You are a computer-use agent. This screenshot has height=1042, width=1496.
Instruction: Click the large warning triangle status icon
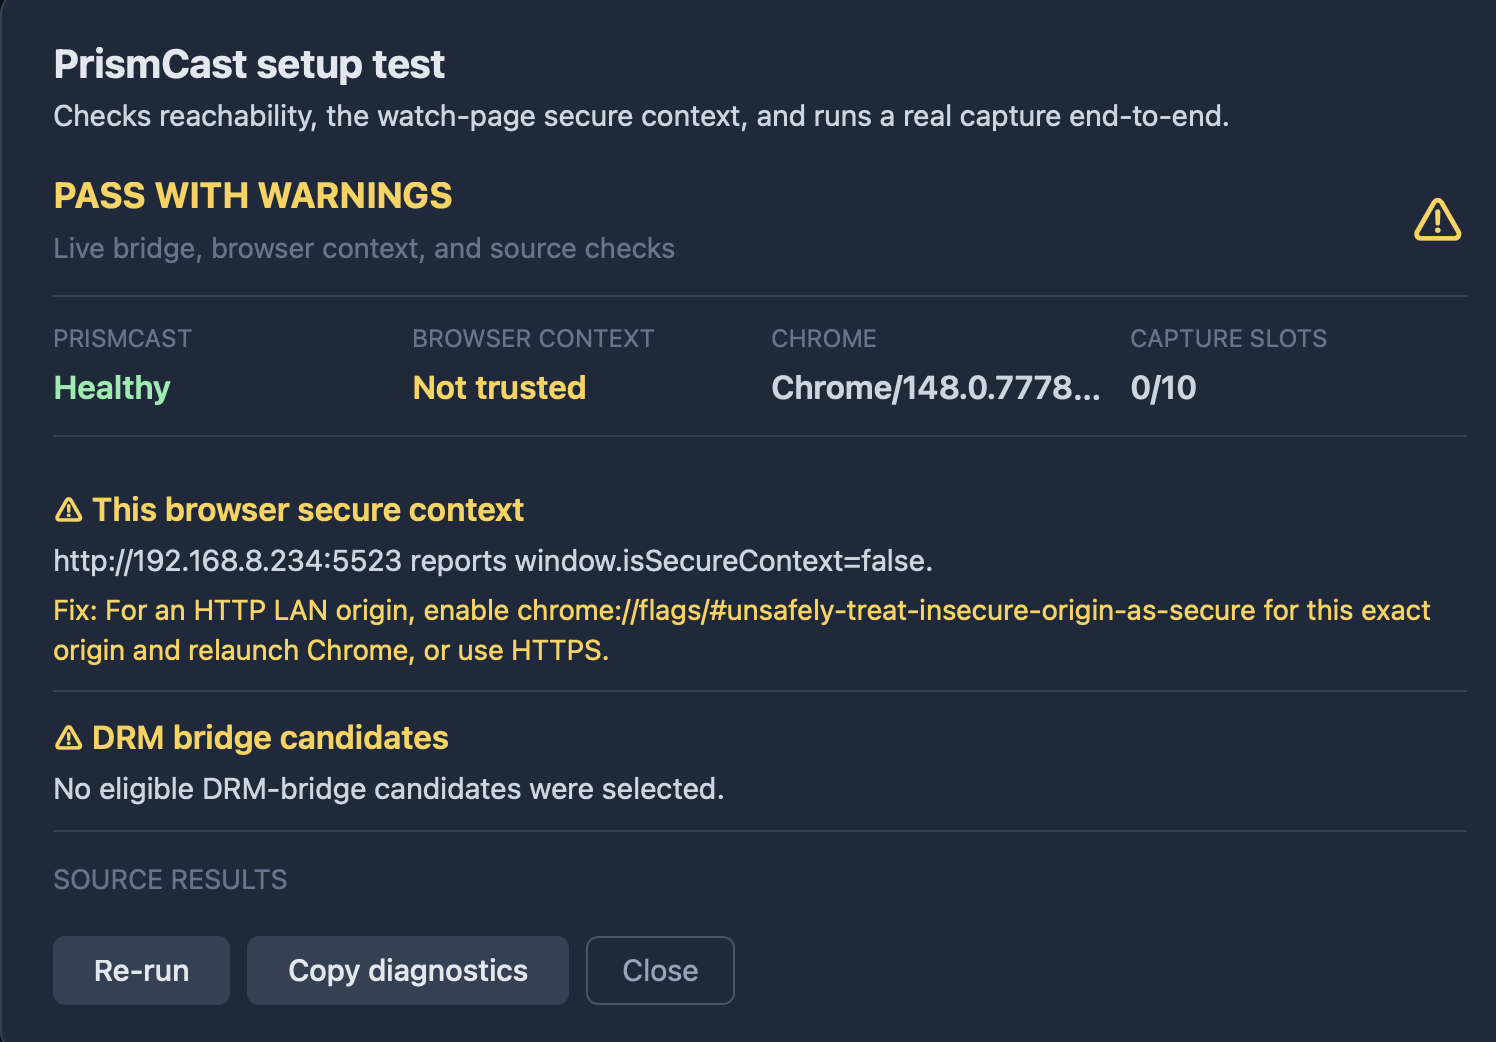click(x=1437, y=220)
